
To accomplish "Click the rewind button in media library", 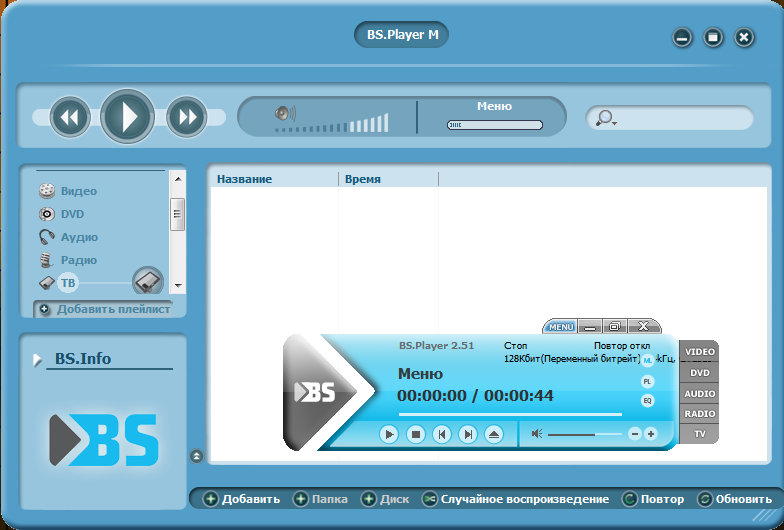I will click(x=70, y=117).
